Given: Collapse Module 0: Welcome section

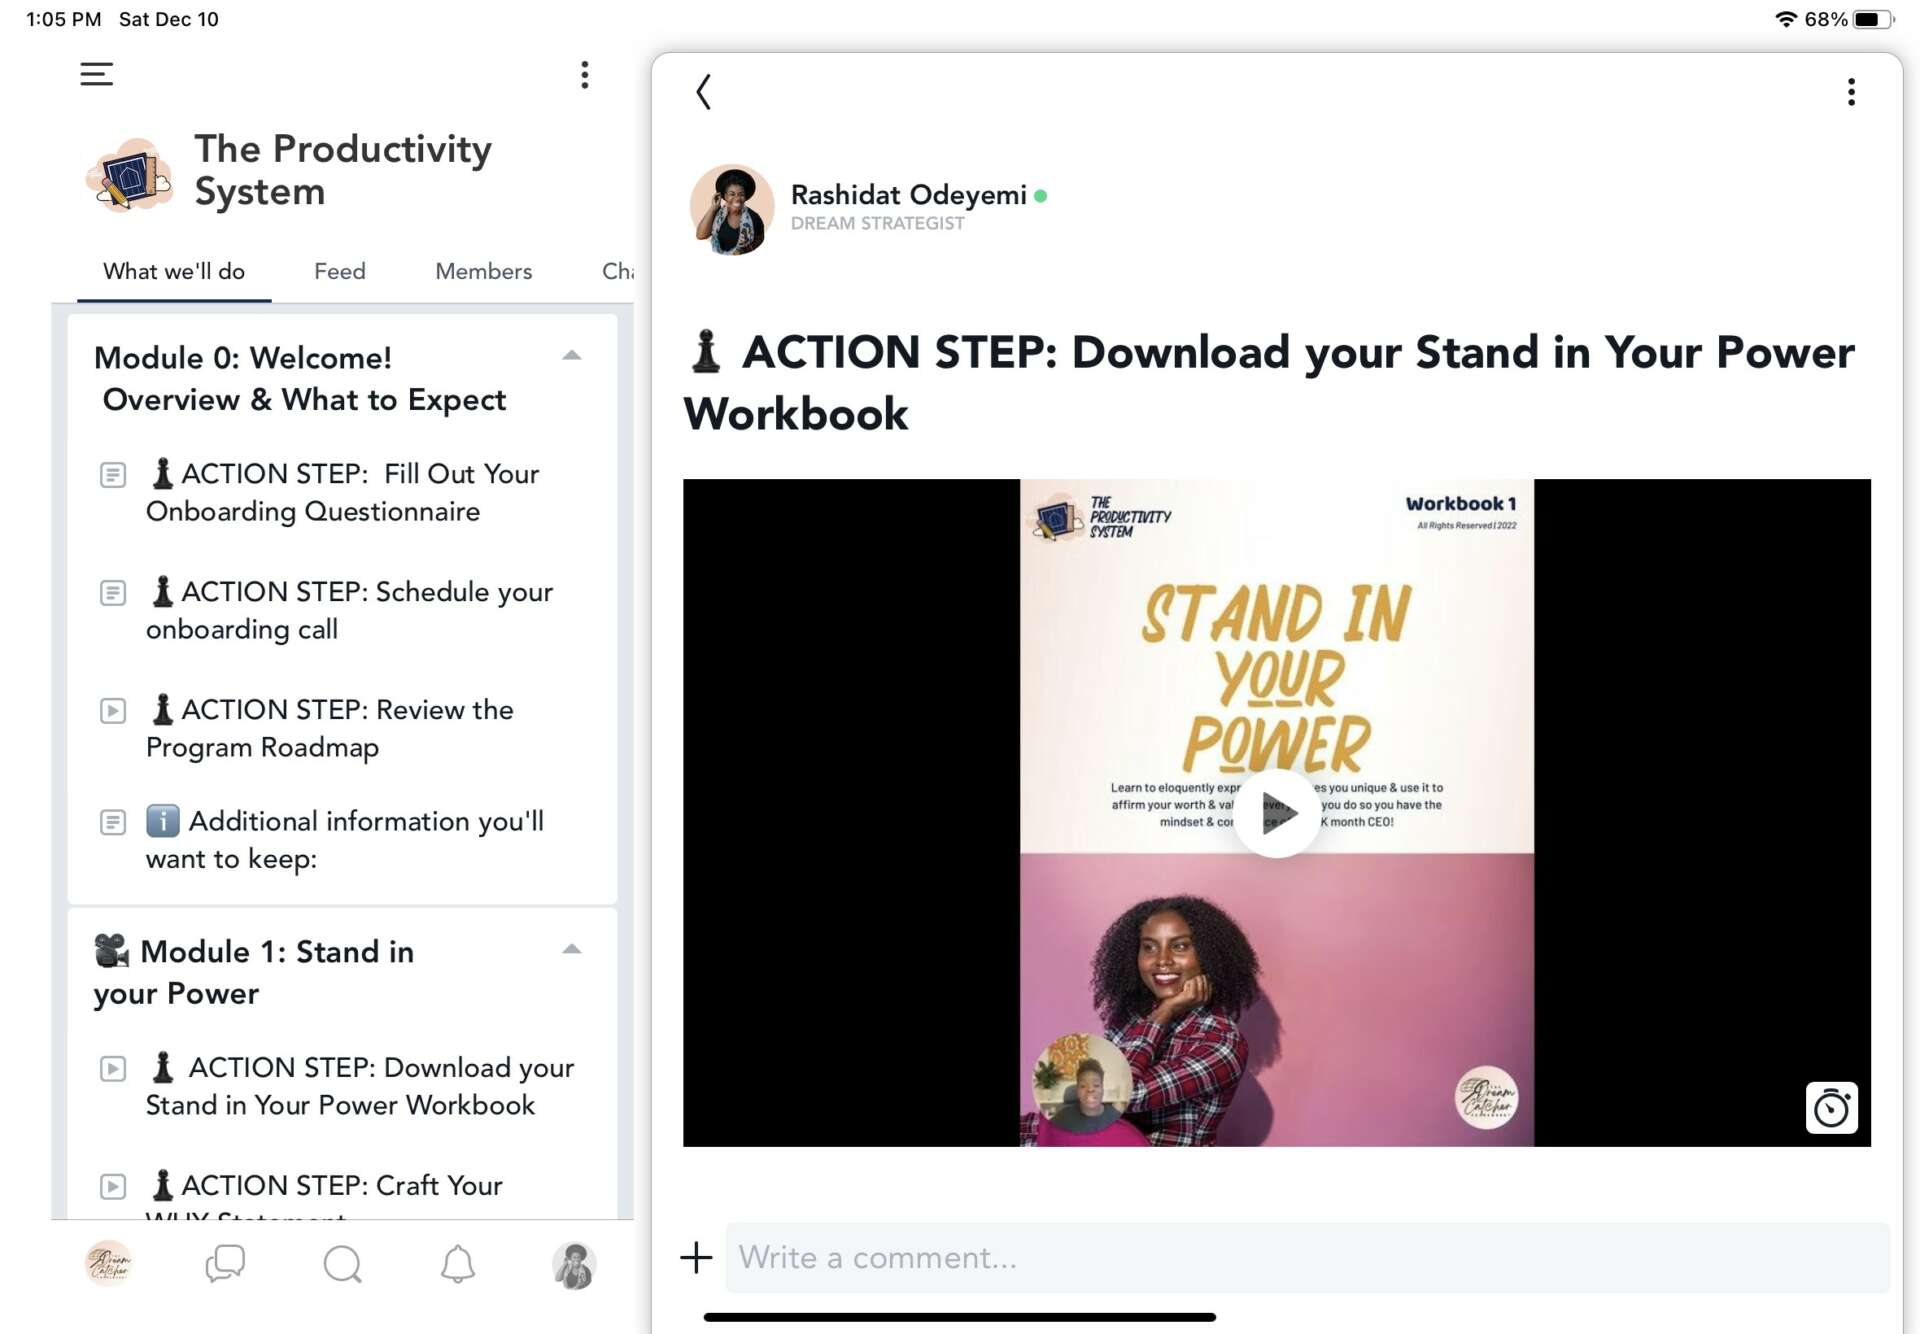Looking at the screenshot, I should pos(571,356).
